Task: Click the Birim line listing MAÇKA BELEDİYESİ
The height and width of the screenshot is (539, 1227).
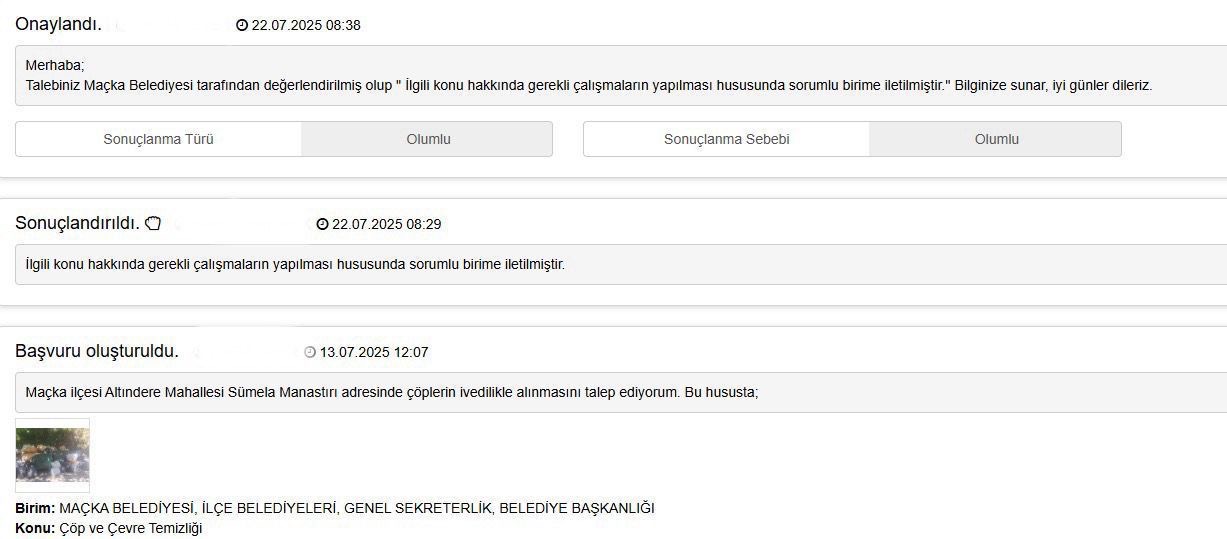Action: click(335, 508)
